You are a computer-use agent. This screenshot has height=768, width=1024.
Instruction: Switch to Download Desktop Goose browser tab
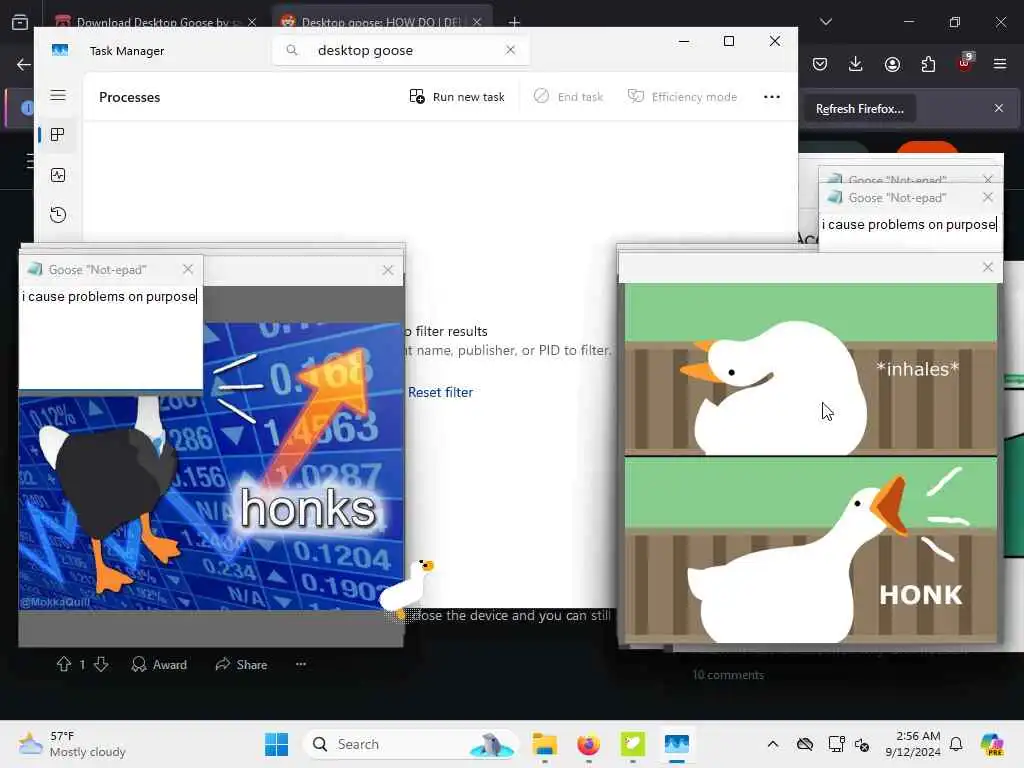coord(153,22)
